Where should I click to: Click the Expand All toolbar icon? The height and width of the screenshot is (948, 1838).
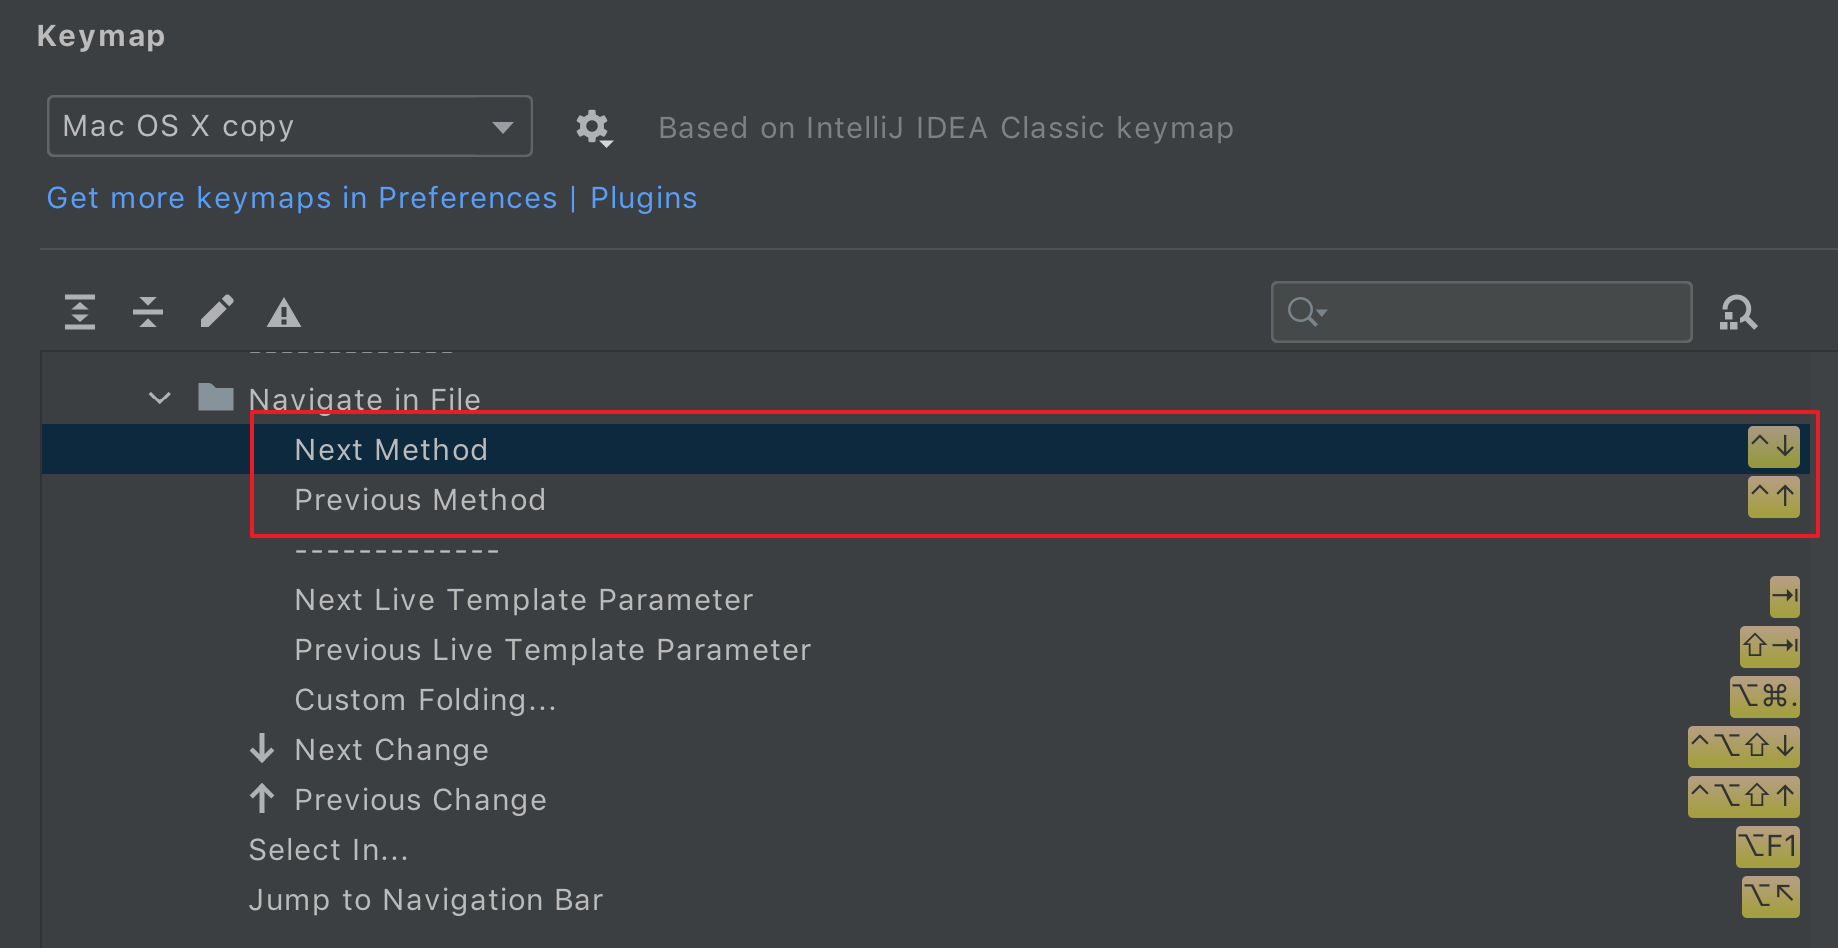click(80, 312)
